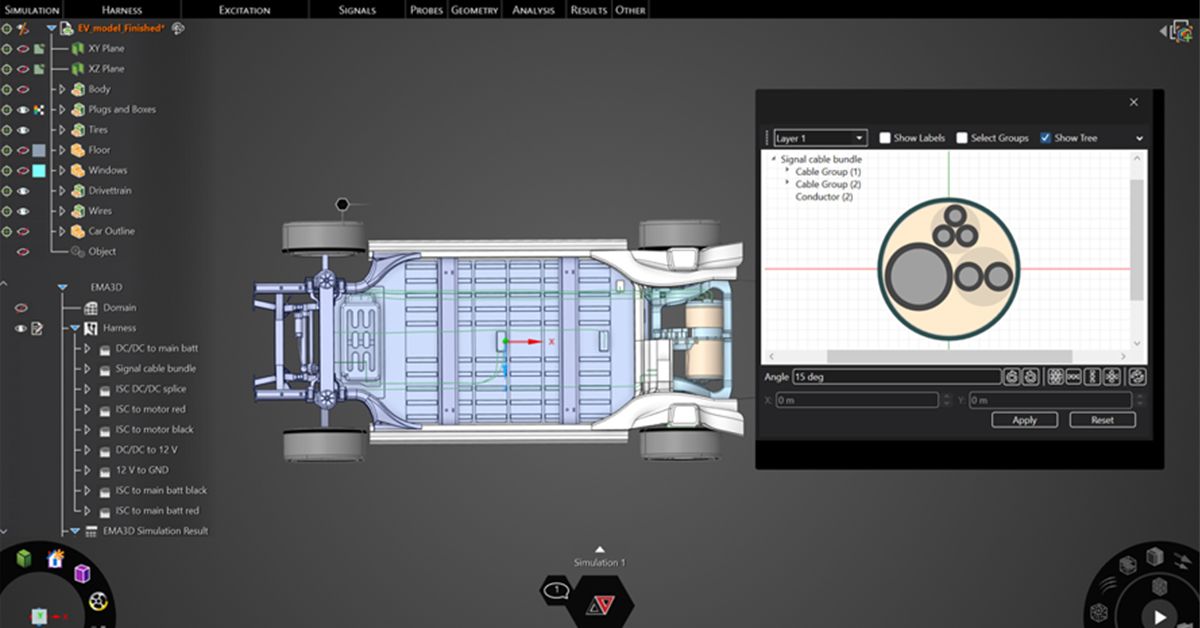Open the message bubble hexagon showing 1
1200x628 pixels.
pyautogui.click(x=556, y=591)
